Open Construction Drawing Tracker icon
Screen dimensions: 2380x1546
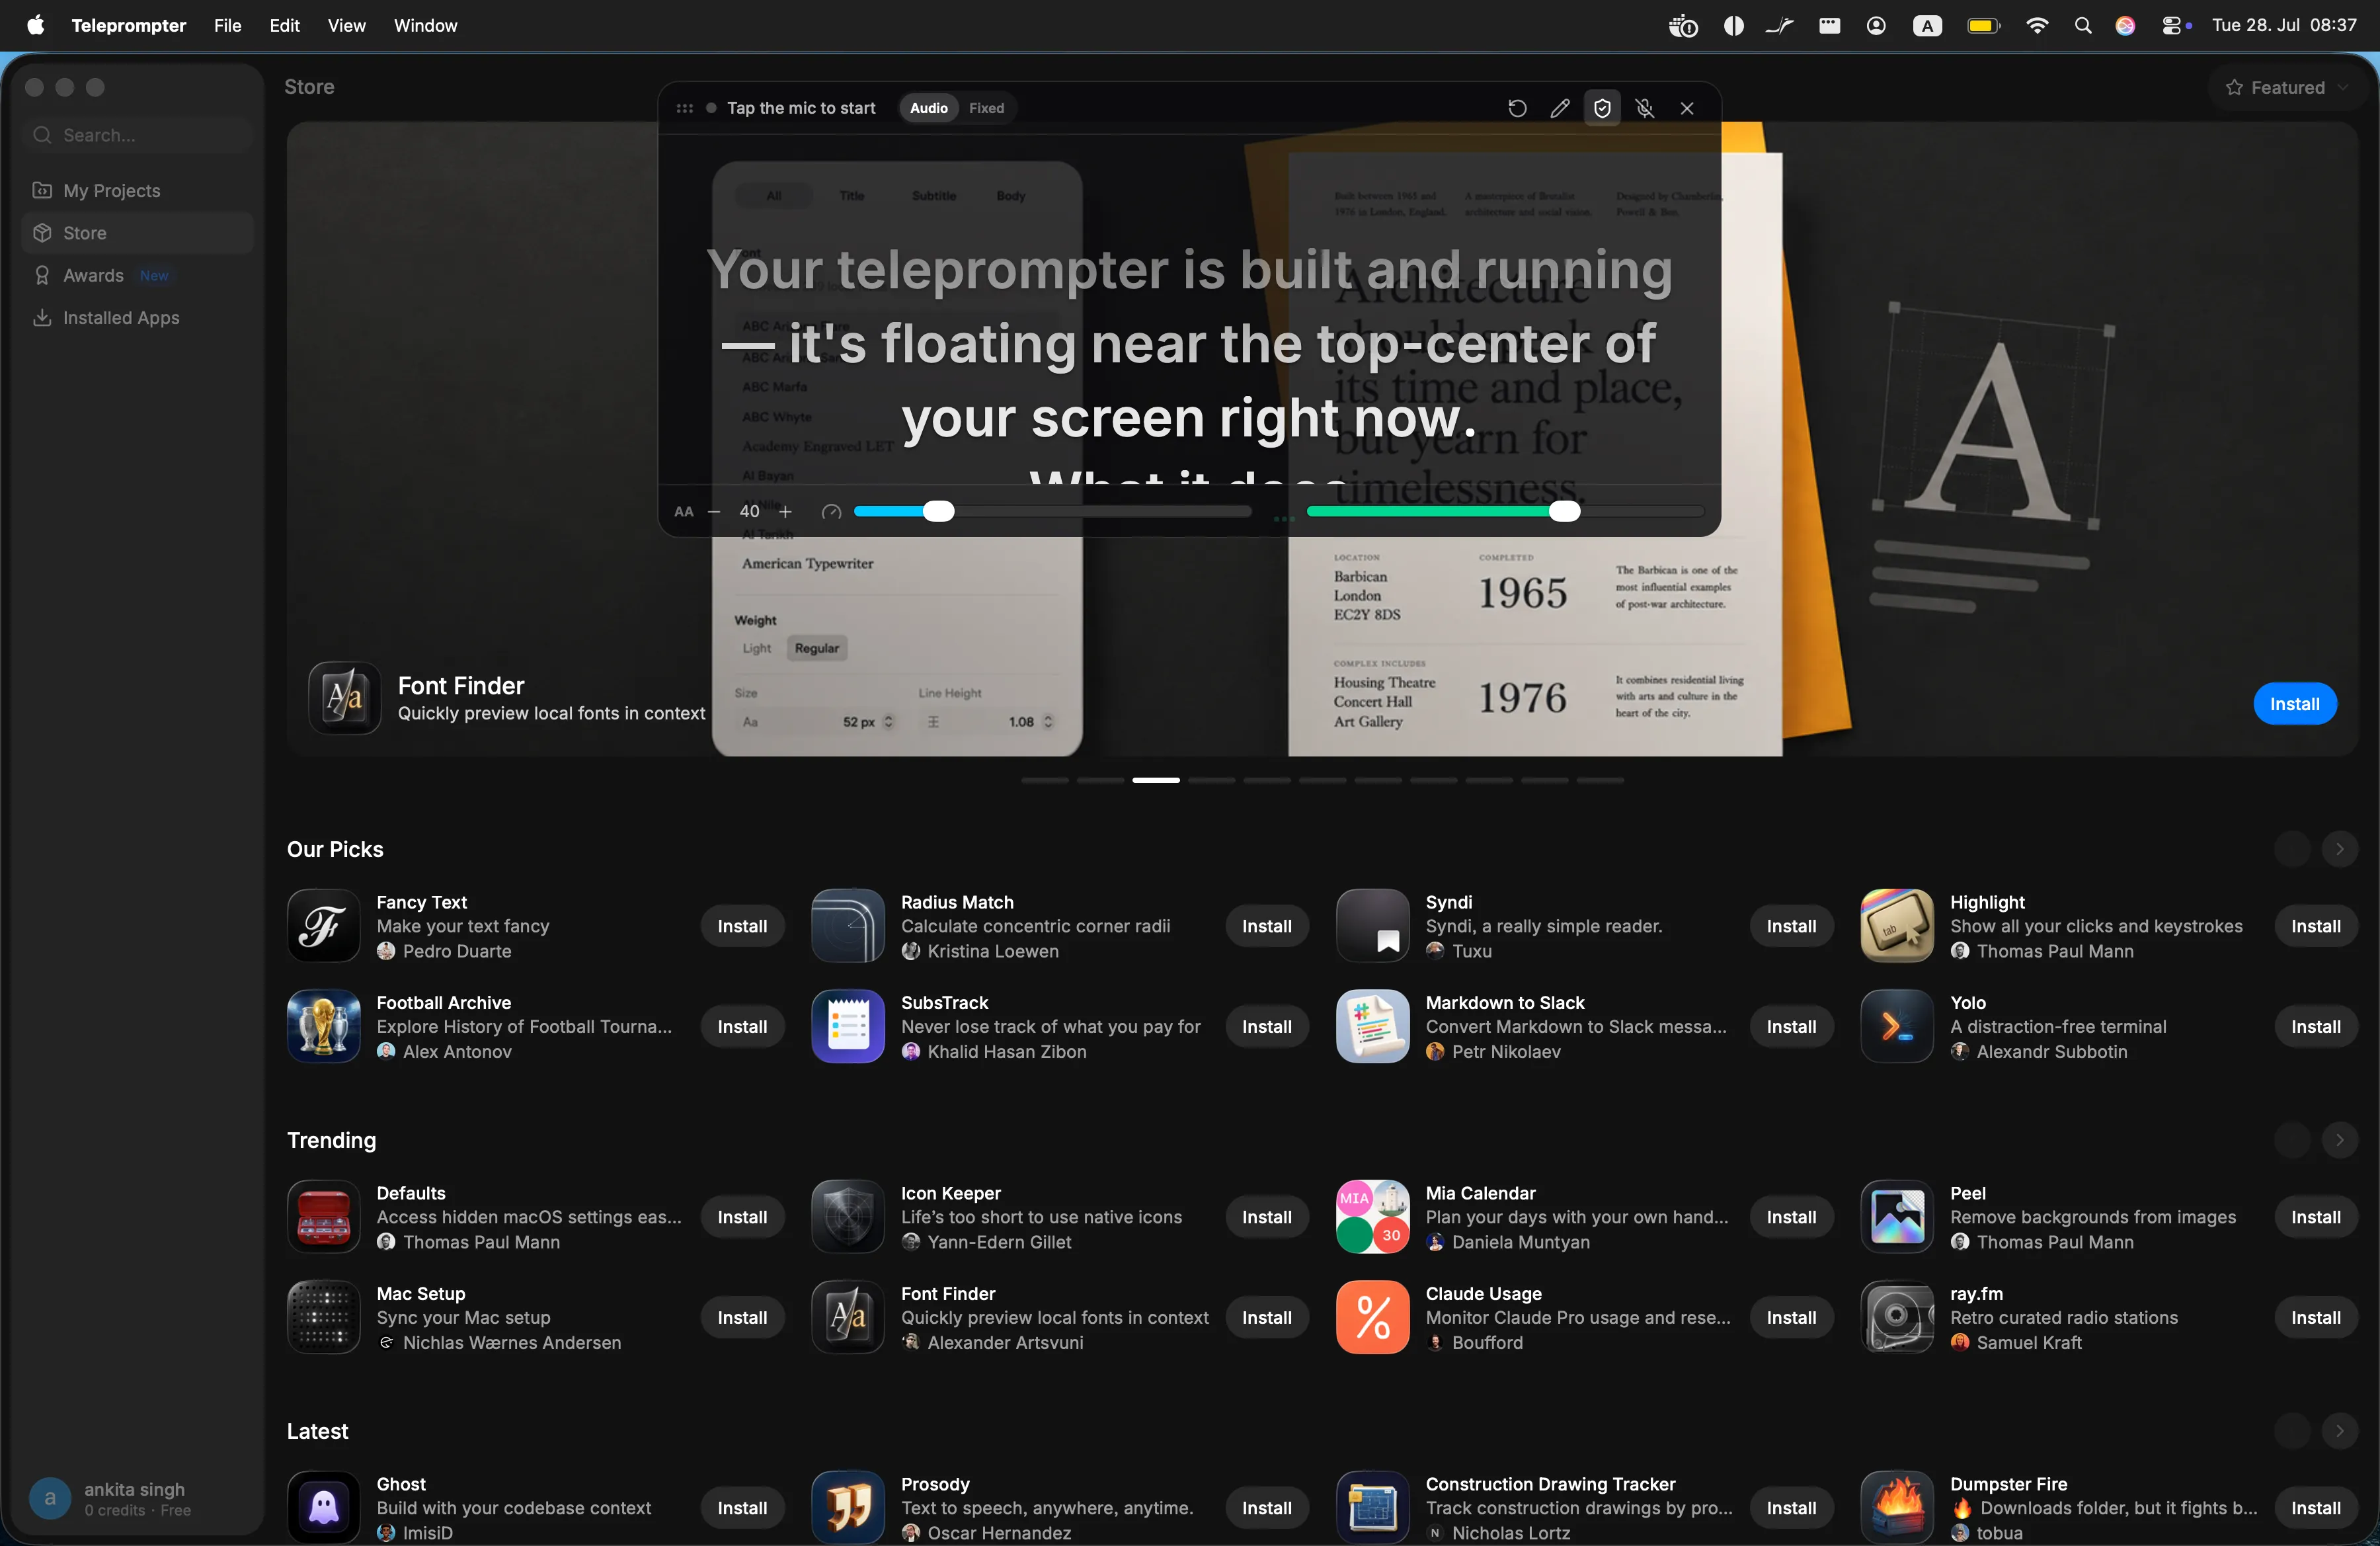click(x=1373, y=1507)
